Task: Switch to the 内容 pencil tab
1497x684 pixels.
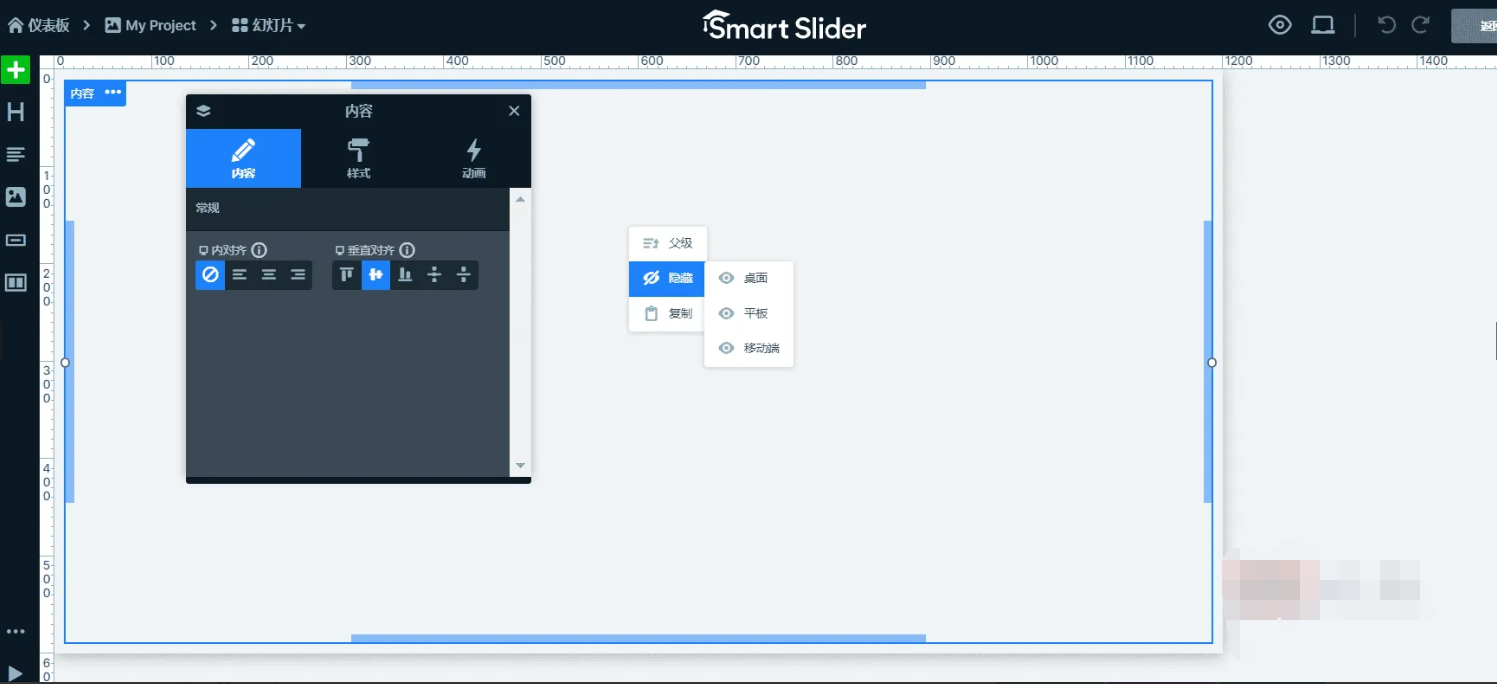Action: pyautogui.click(x=243, y=158)
